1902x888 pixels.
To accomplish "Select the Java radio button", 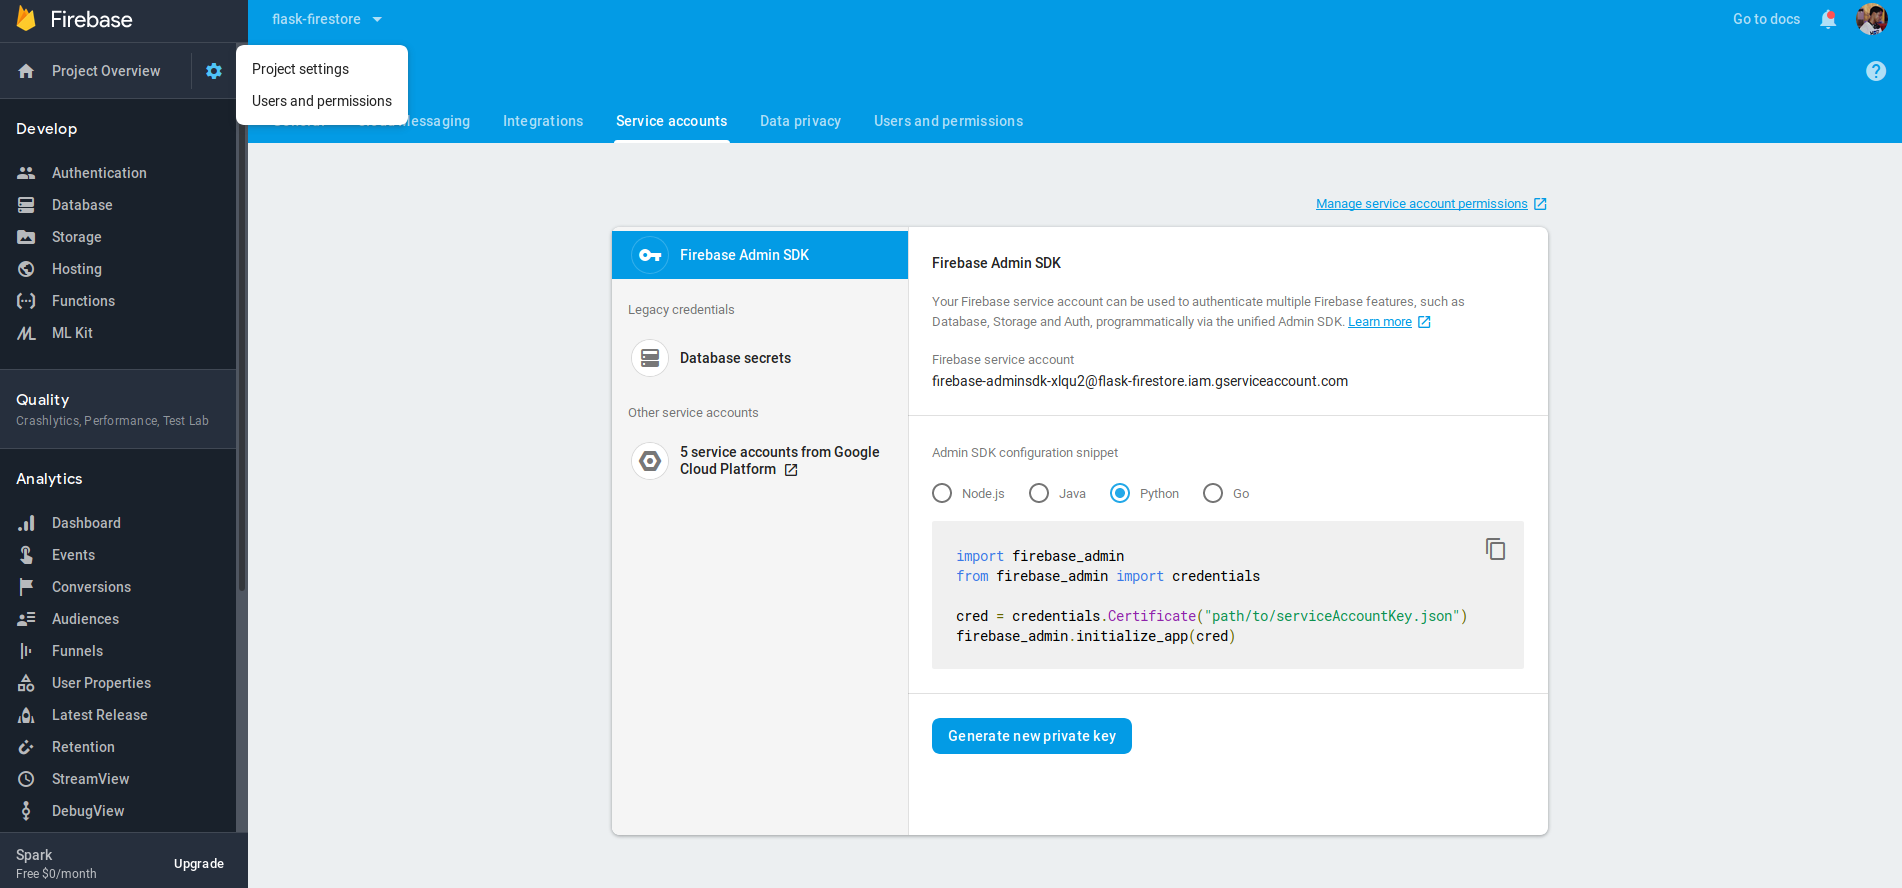I will [x=1039, y=493].
